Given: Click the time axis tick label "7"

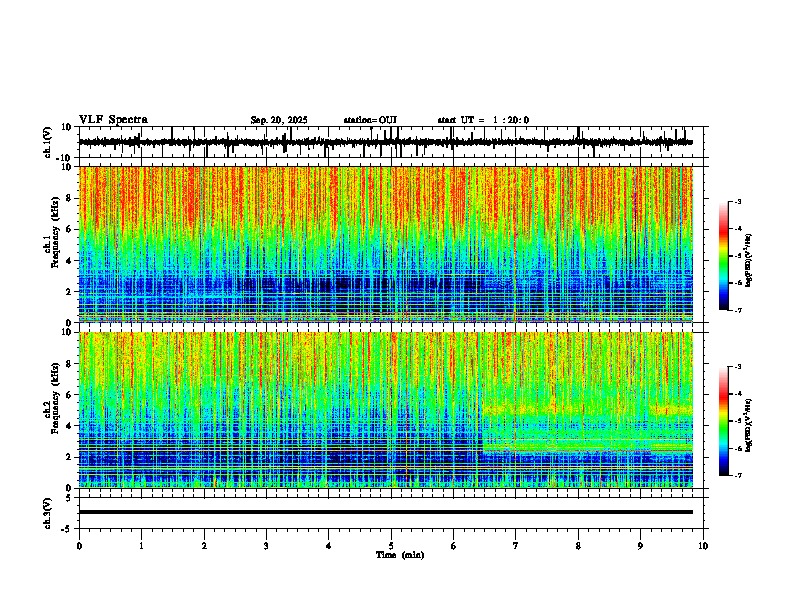Looking at the screenshot, I should (516, 546).
